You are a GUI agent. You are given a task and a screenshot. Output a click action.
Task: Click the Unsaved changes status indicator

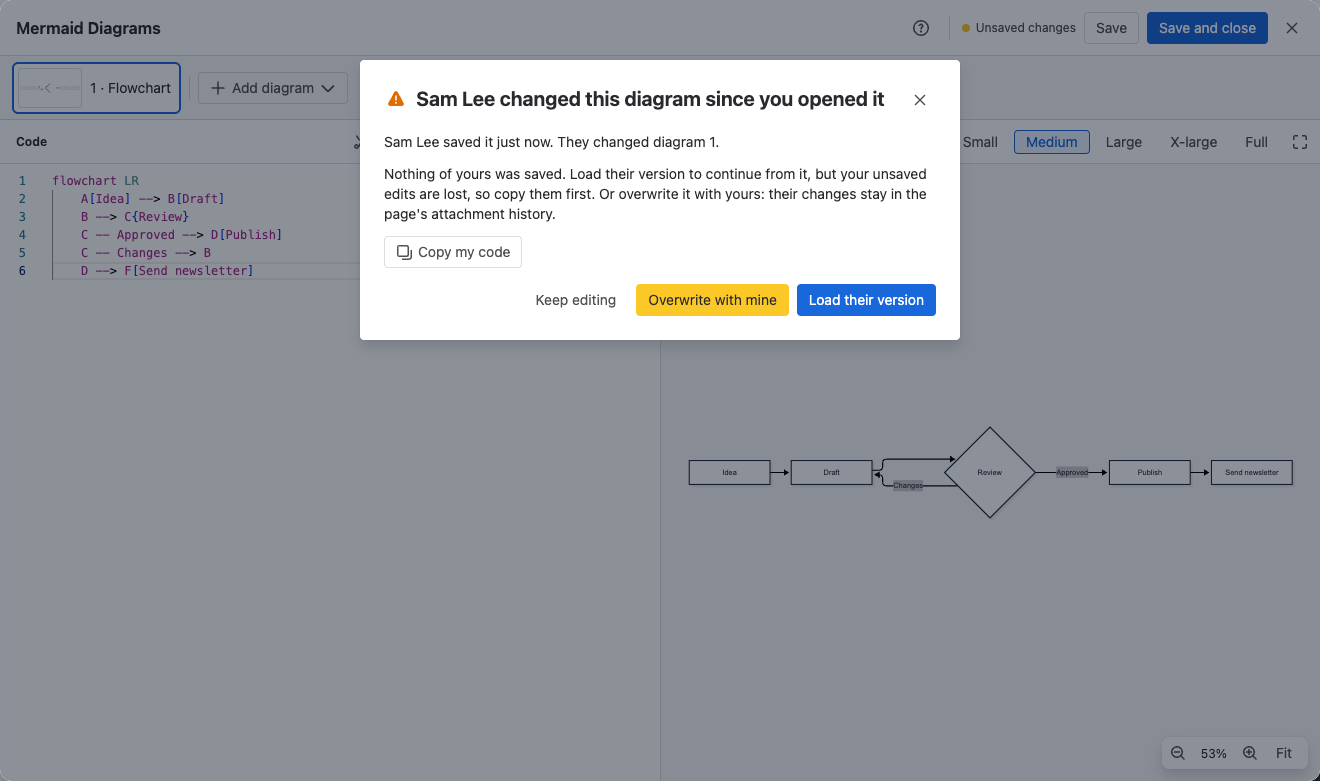(1018, 28)
